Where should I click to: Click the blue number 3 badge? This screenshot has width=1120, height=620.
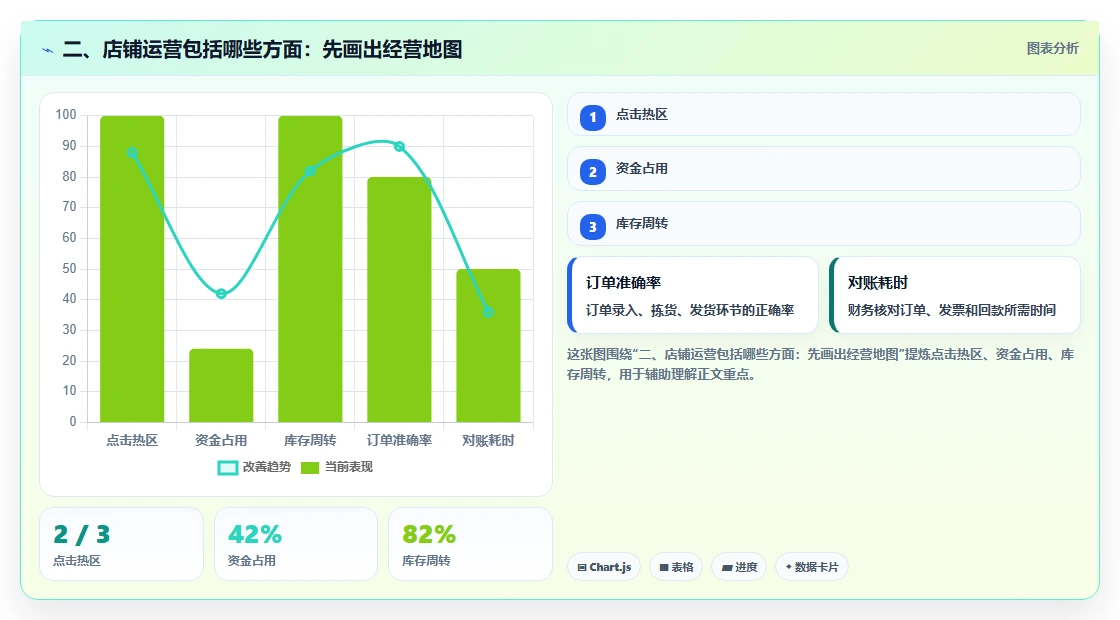(593, 226)
